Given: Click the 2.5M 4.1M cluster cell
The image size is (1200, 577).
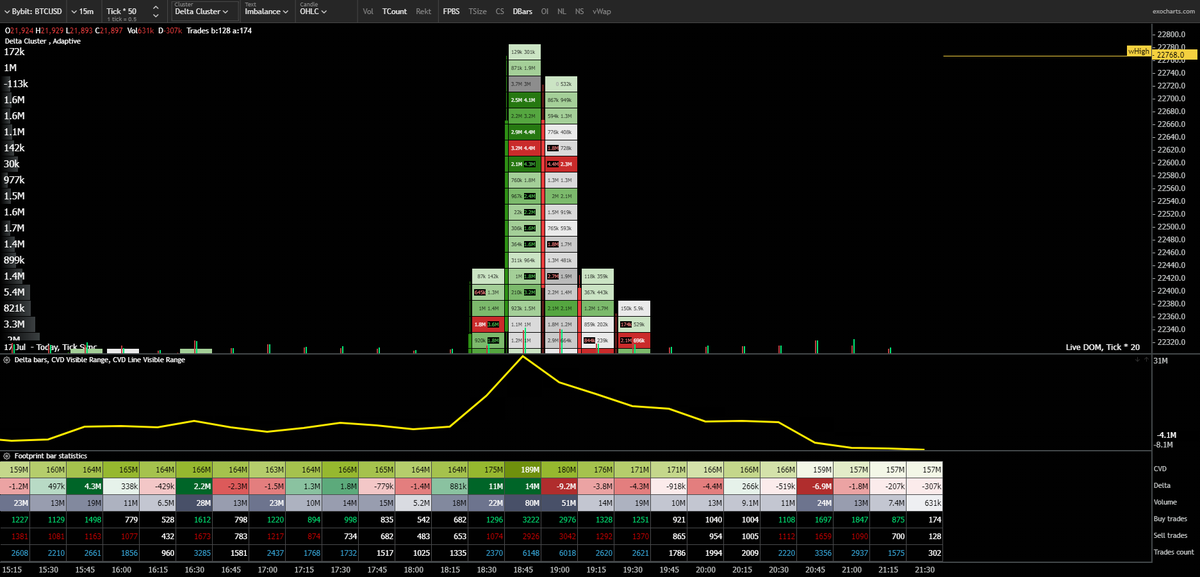Looking at the screenshot, I should [523, 100].
